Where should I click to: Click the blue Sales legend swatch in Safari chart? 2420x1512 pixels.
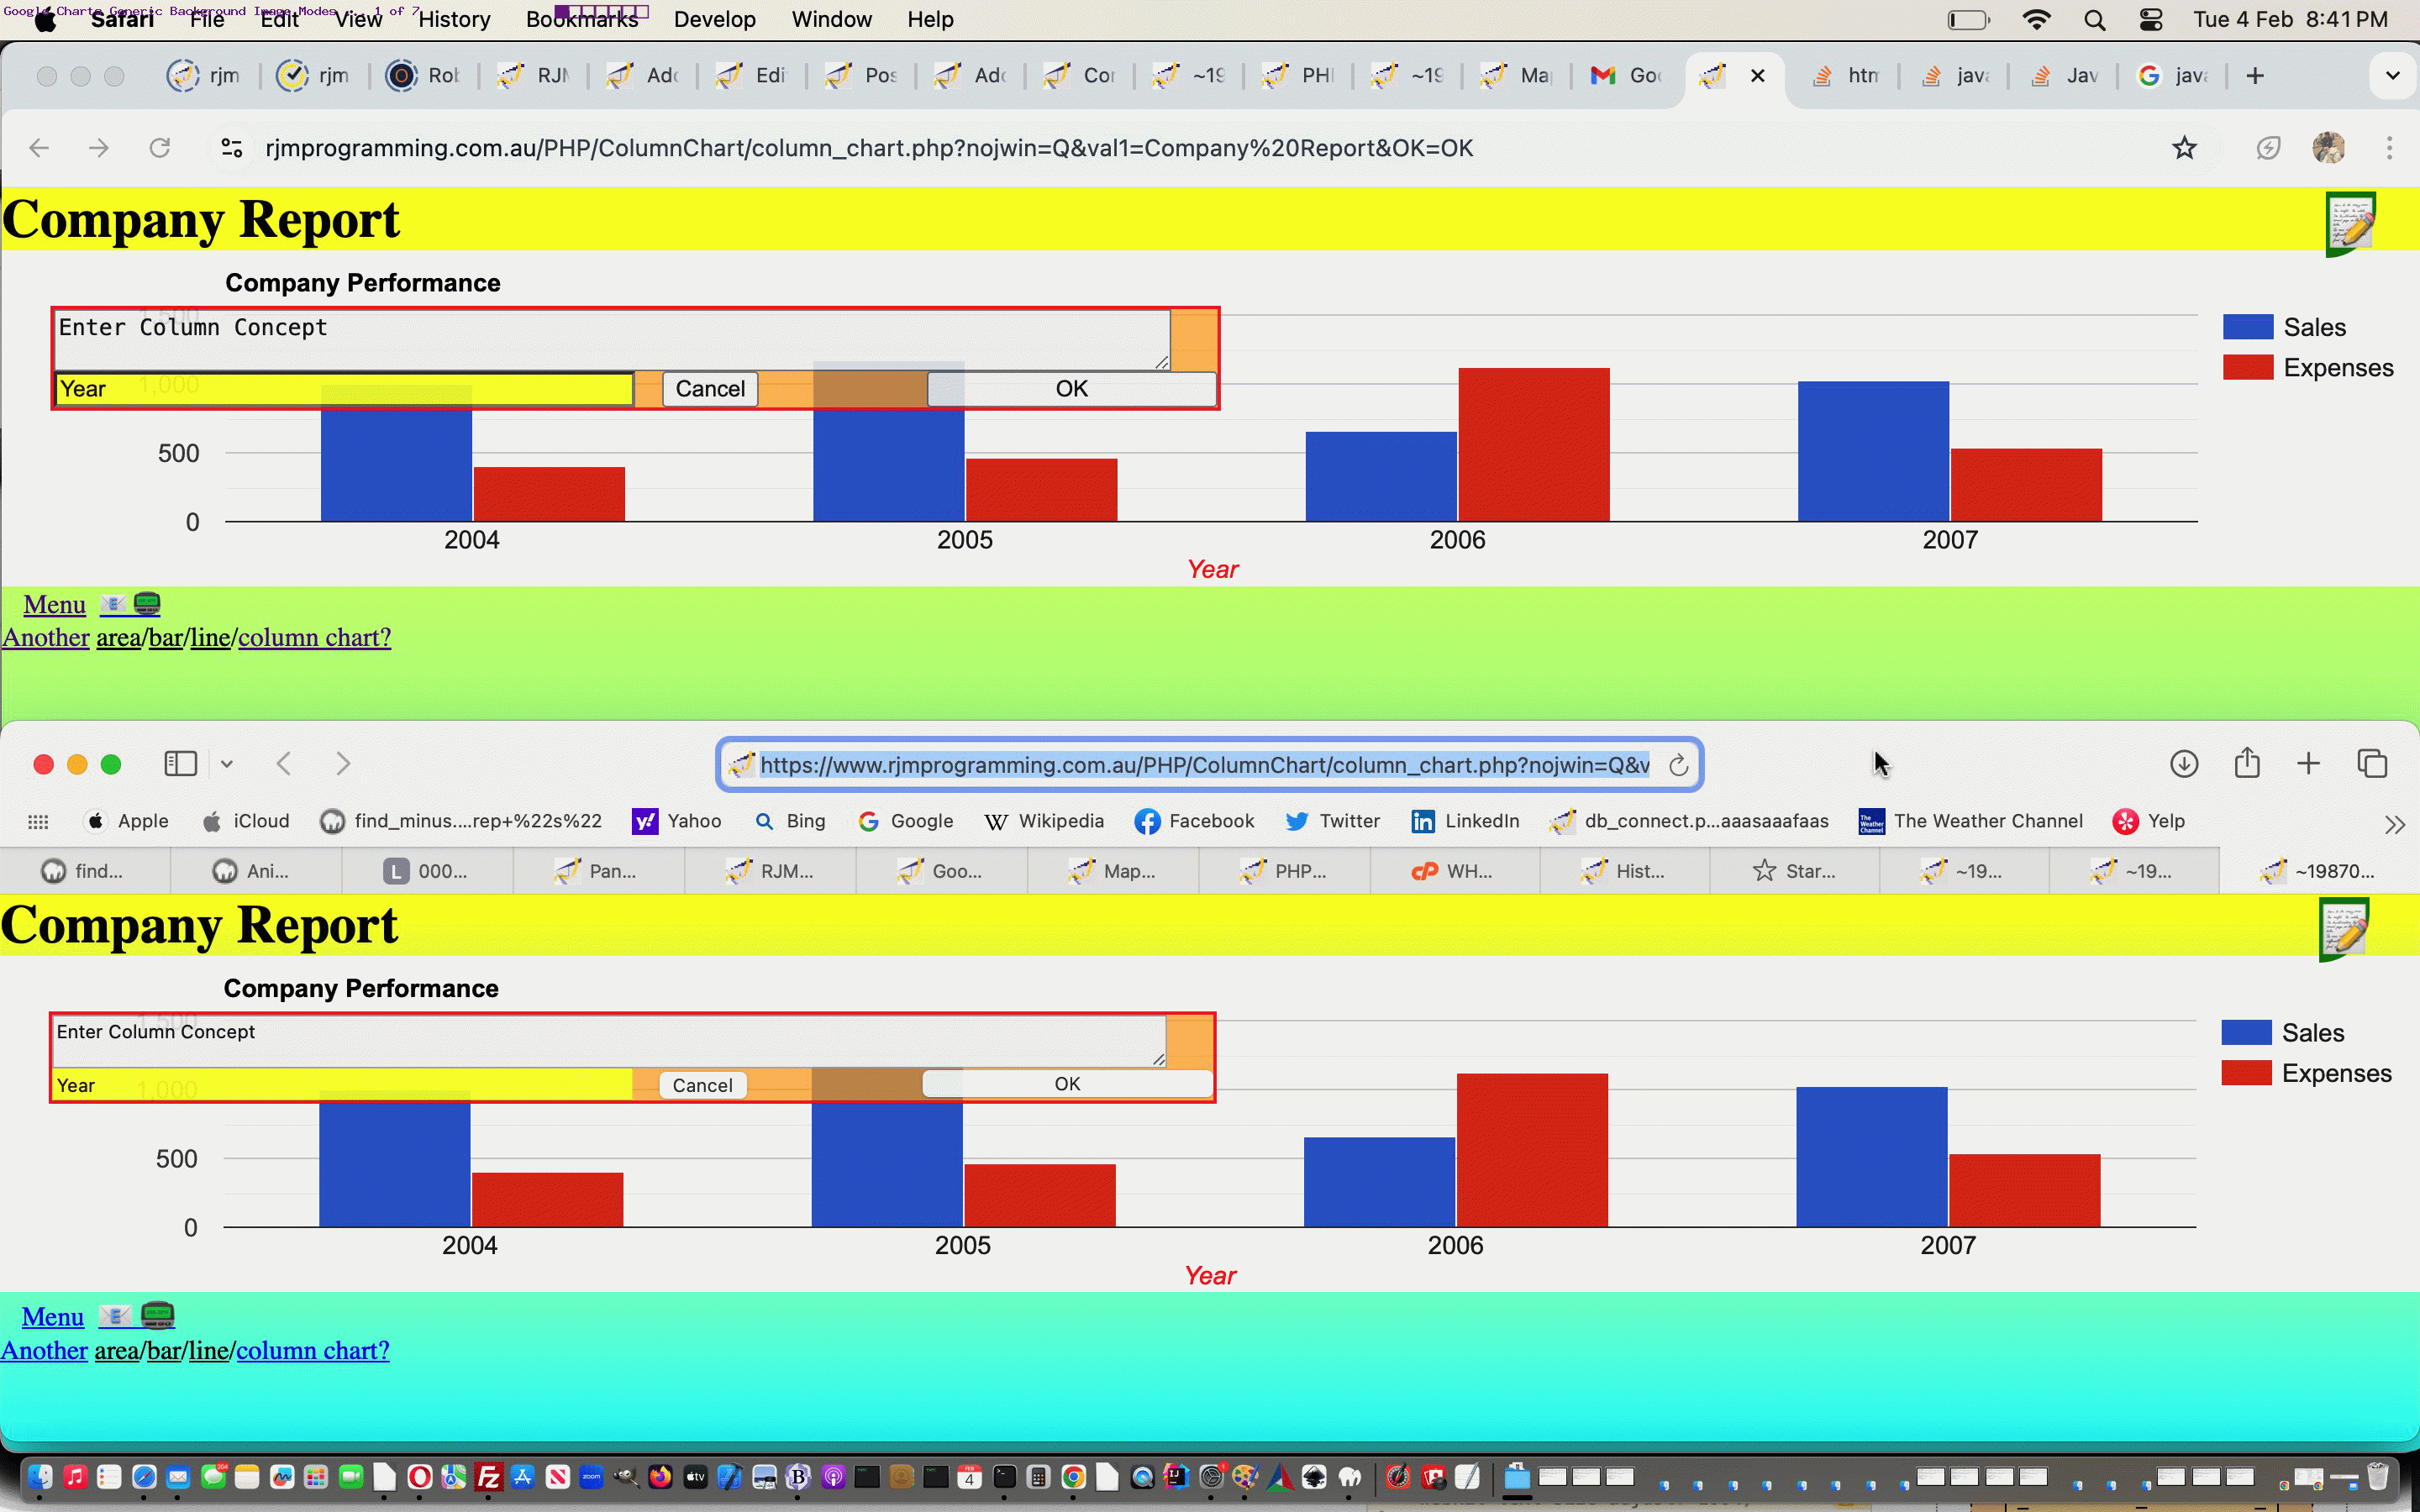[2246, 1033]
